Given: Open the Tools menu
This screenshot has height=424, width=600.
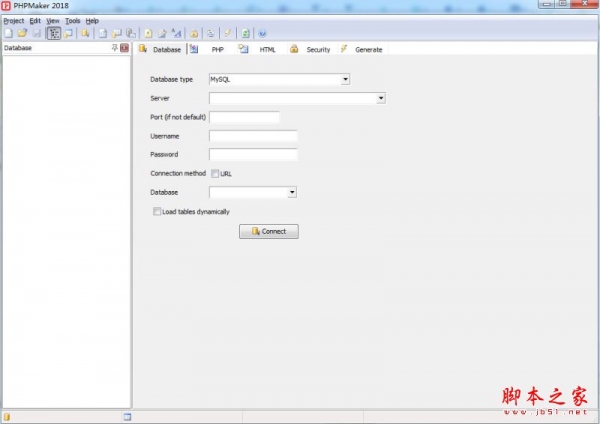Looking at the screenshot, I should (72, 21).
